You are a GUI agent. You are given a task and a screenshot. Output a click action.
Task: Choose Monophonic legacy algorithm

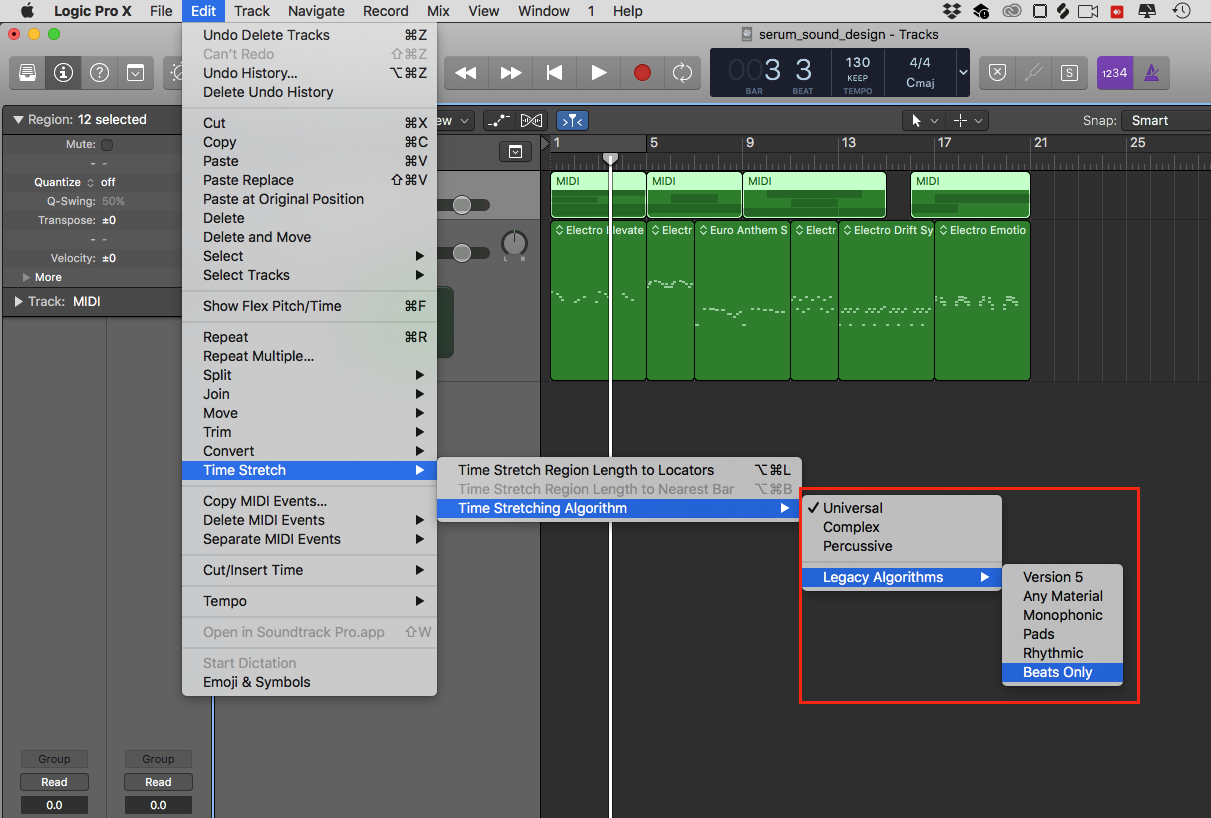[1062, 615]
